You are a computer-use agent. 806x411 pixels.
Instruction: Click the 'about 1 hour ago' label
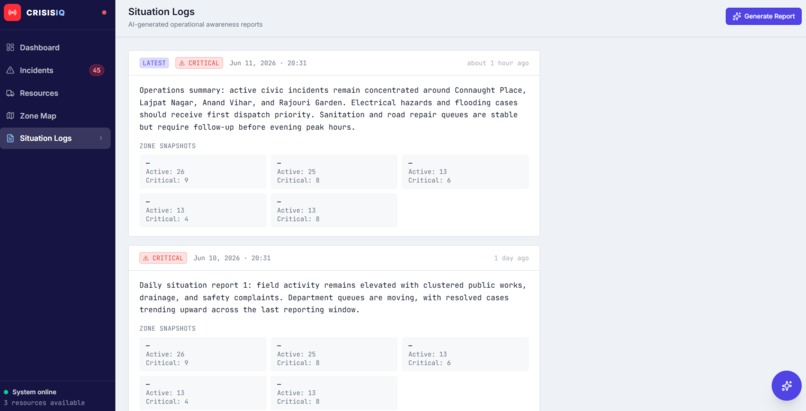click(498, 63)
